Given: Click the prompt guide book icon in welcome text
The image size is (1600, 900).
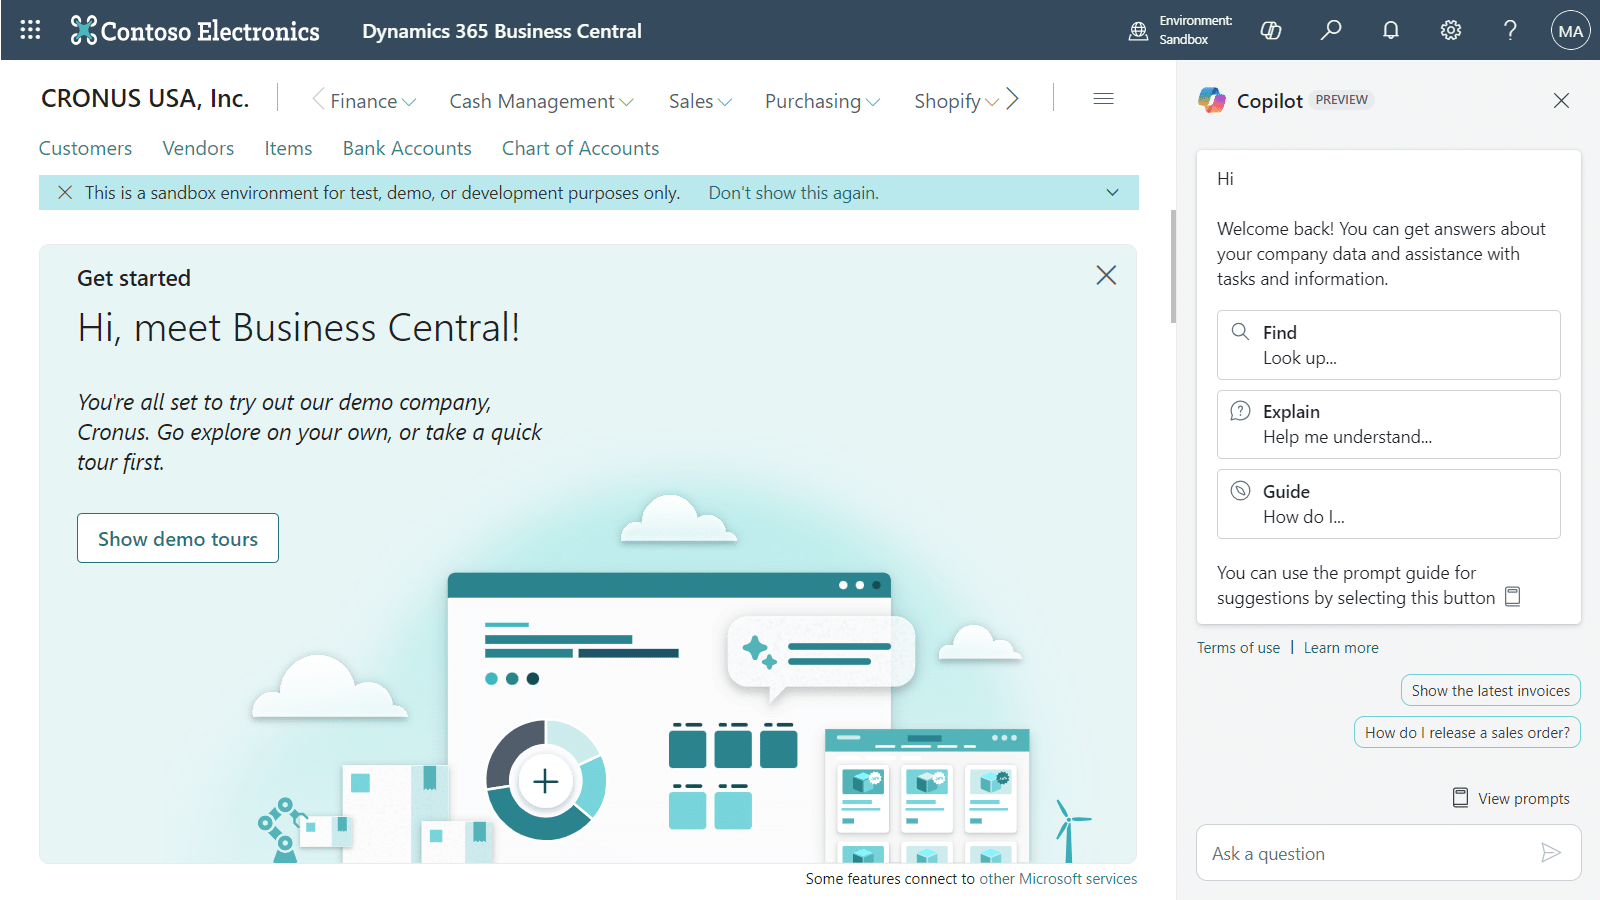Looking at the screenshot, I should point(1513,597).
